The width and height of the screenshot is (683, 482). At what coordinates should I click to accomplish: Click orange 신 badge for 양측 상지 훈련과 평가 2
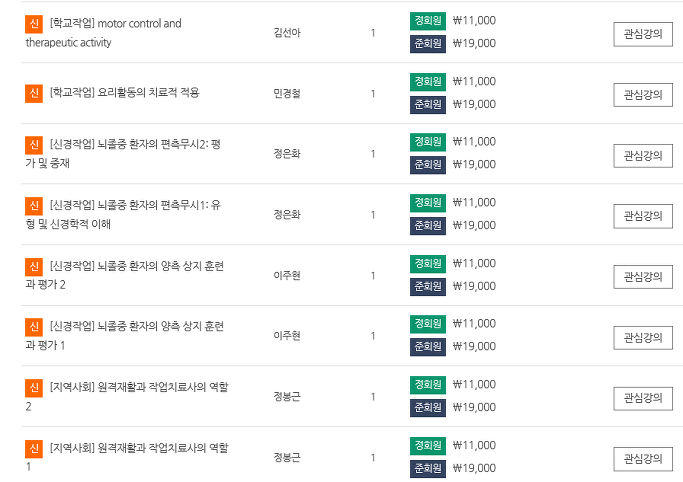[x=34, y=266]
